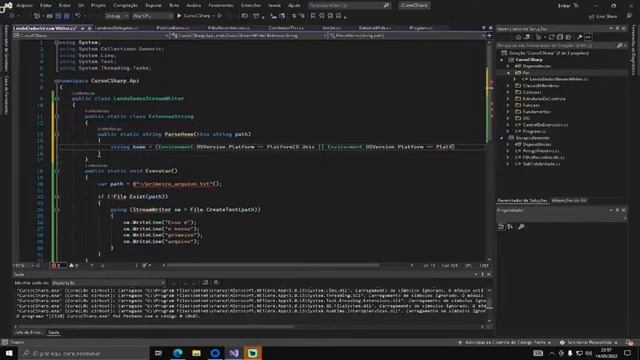This screenshot has height=360, width=640.
Task: Collapse the Api folder node
Action: 508,73
